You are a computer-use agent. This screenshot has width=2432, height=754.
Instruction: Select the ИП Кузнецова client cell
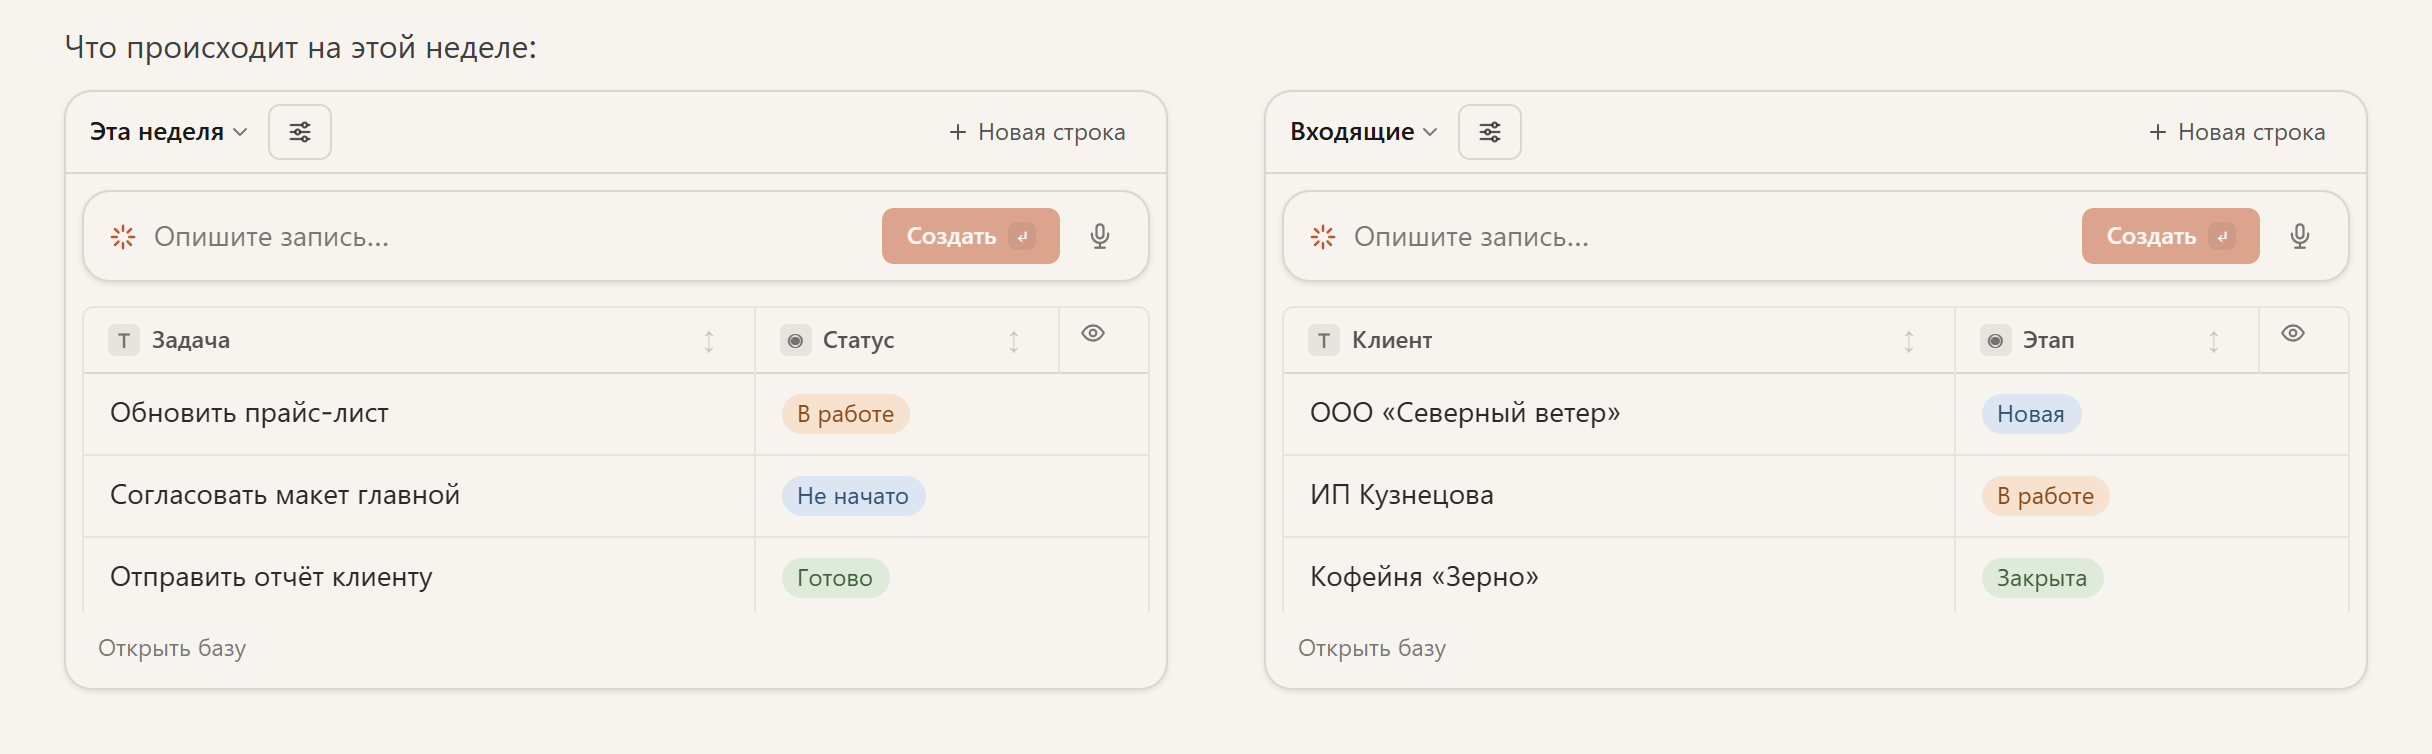click(x=1619, y=496)
